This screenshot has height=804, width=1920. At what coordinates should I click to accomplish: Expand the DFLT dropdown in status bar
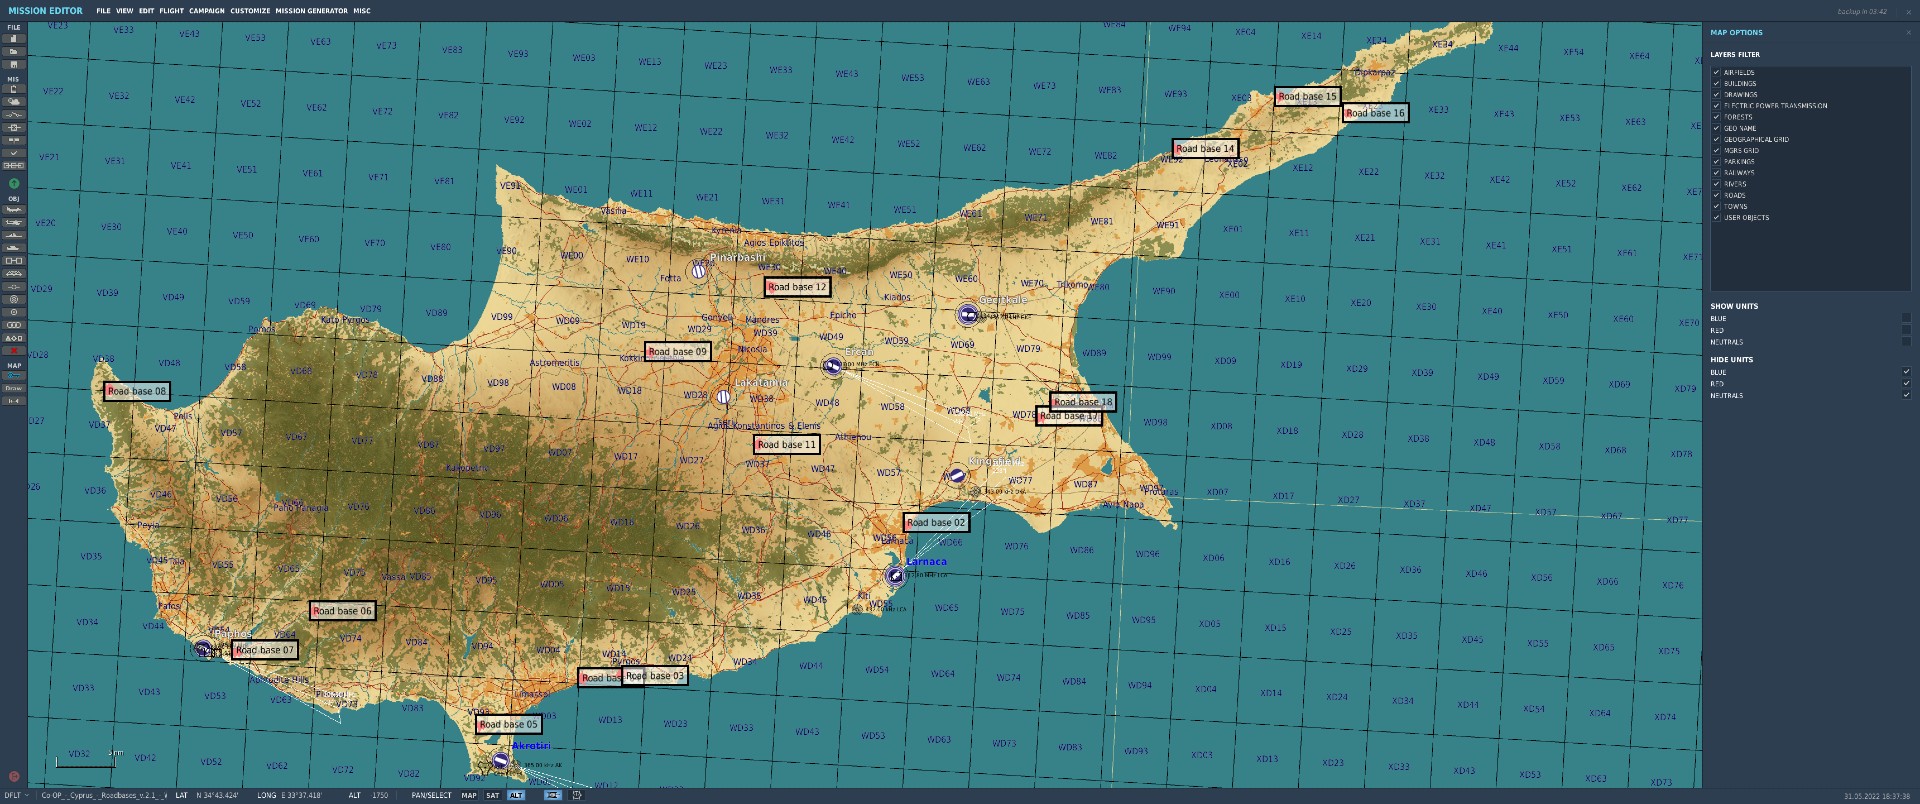pyautogui.click(x=18, y=796)
